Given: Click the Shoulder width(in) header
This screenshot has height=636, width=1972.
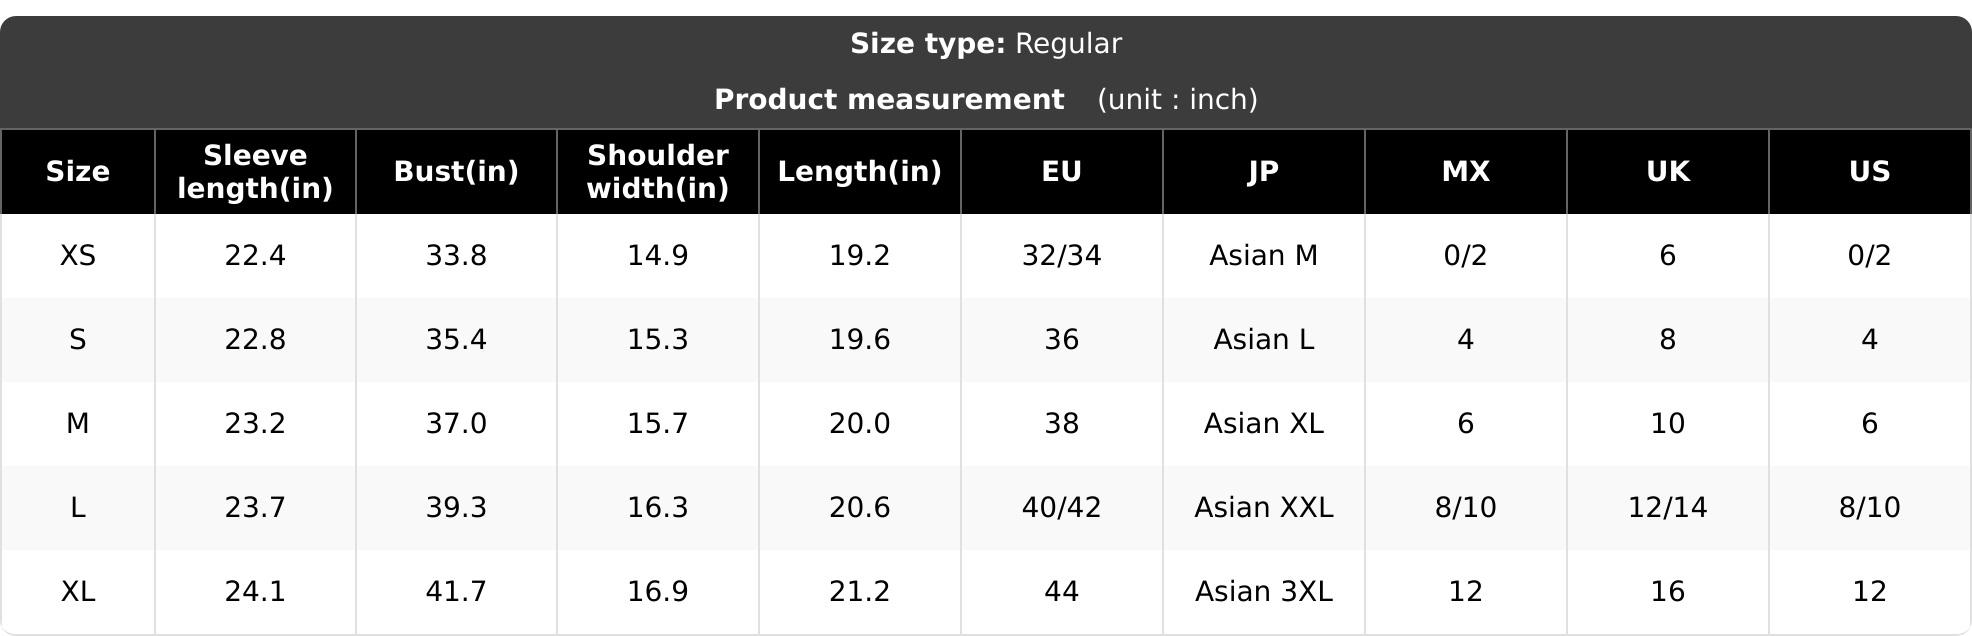Looking at the screenshot, I should (658, 172).
